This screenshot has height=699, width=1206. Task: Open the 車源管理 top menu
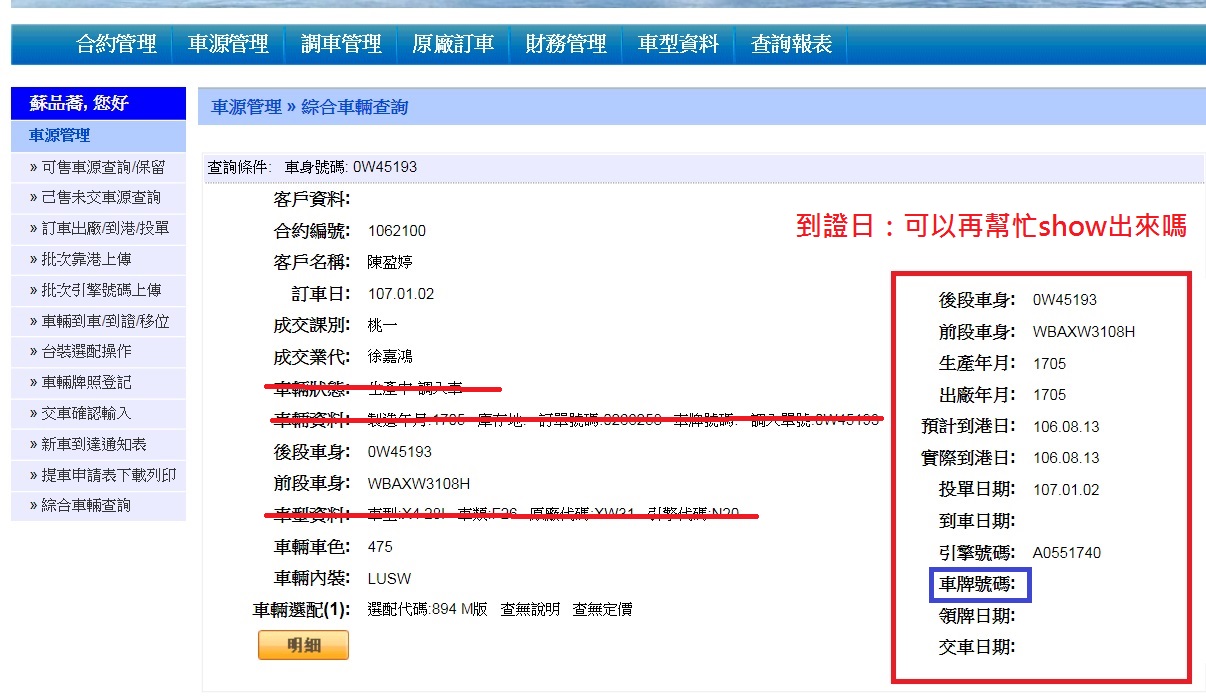229,44
